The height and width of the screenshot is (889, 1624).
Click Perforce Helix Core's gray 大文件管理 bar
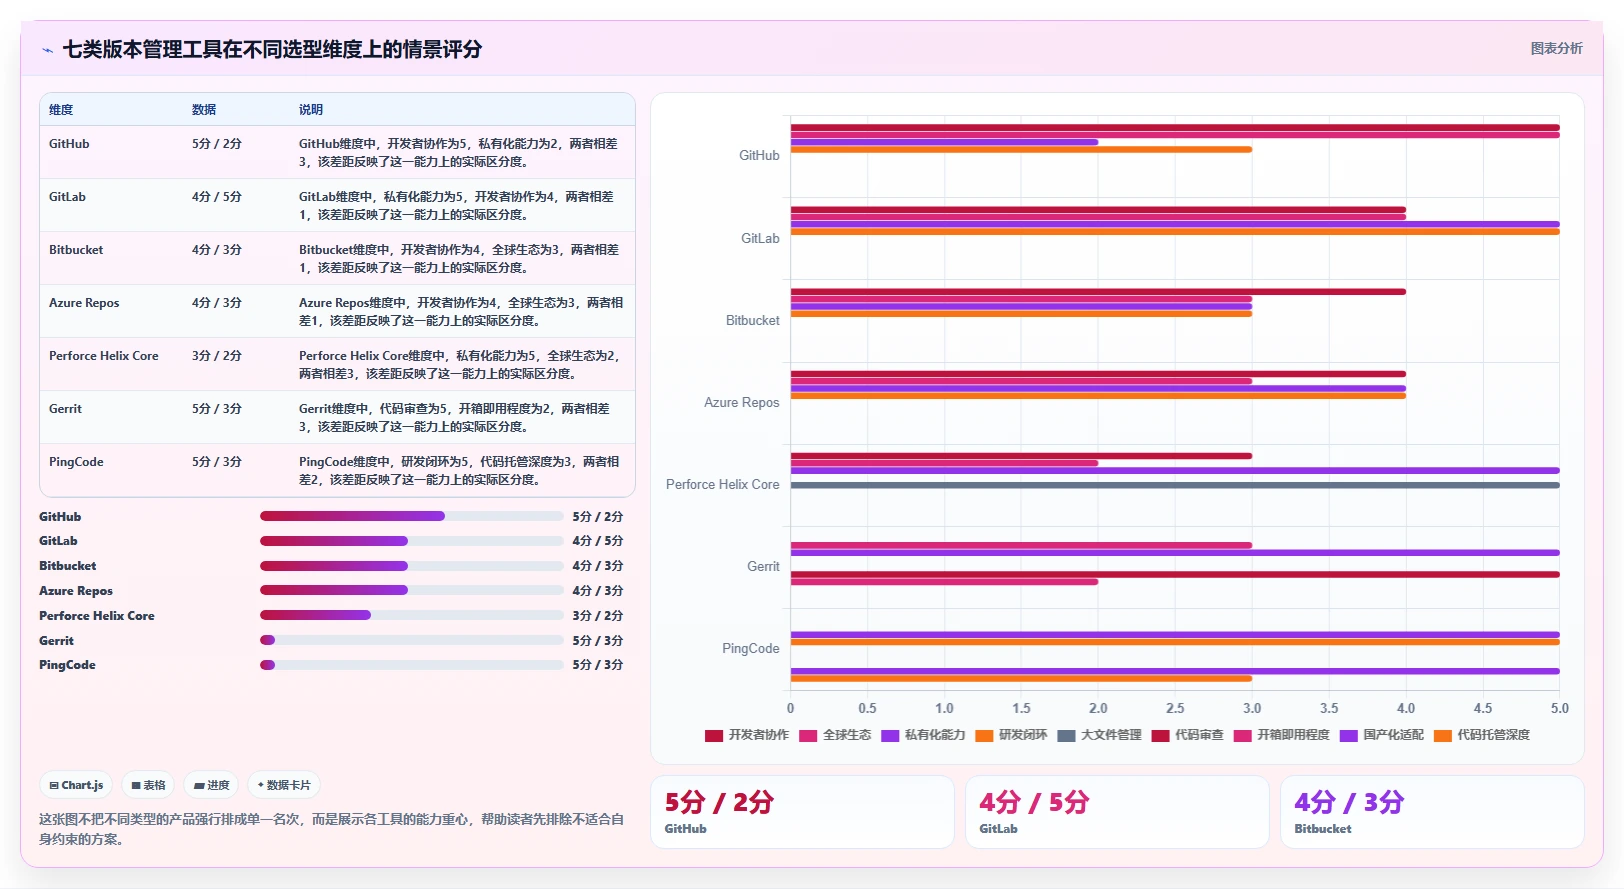point(1175,485)
